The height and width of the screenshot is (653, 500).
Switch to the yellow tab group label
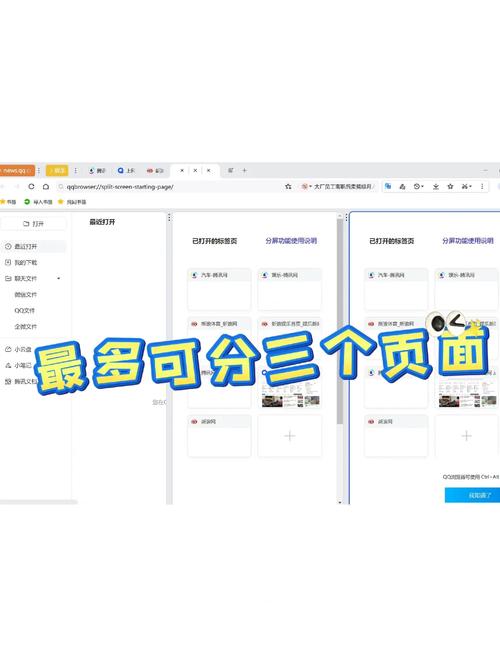coord(57,170)
